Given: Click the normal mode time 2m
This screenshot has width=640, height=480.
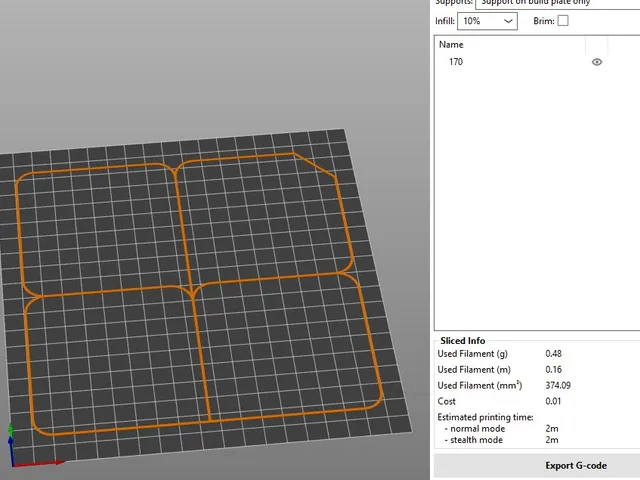Looking at the screenshot, I should (x=552, y=429).
